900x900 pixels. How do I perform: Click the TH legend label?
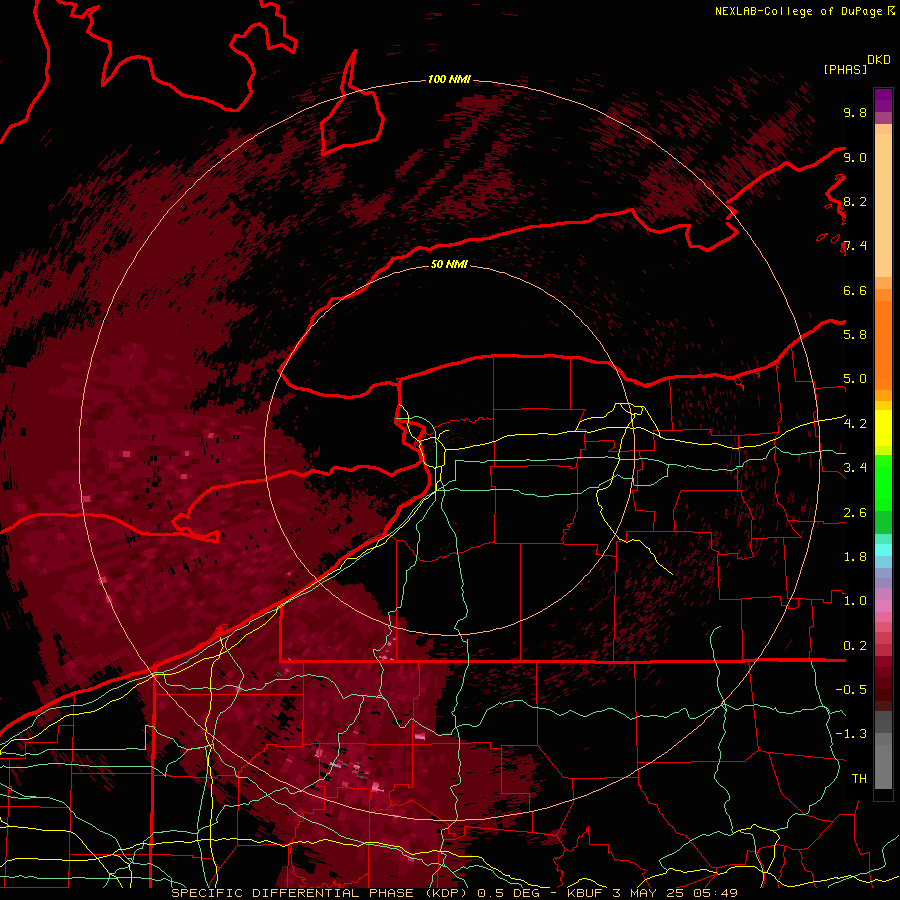coord(859,779)
